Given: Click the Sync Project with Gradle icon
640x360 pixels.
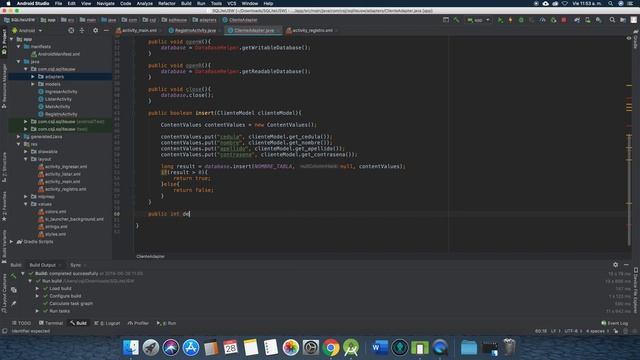Looking at the screenshot, I should (x=577, y=20).
